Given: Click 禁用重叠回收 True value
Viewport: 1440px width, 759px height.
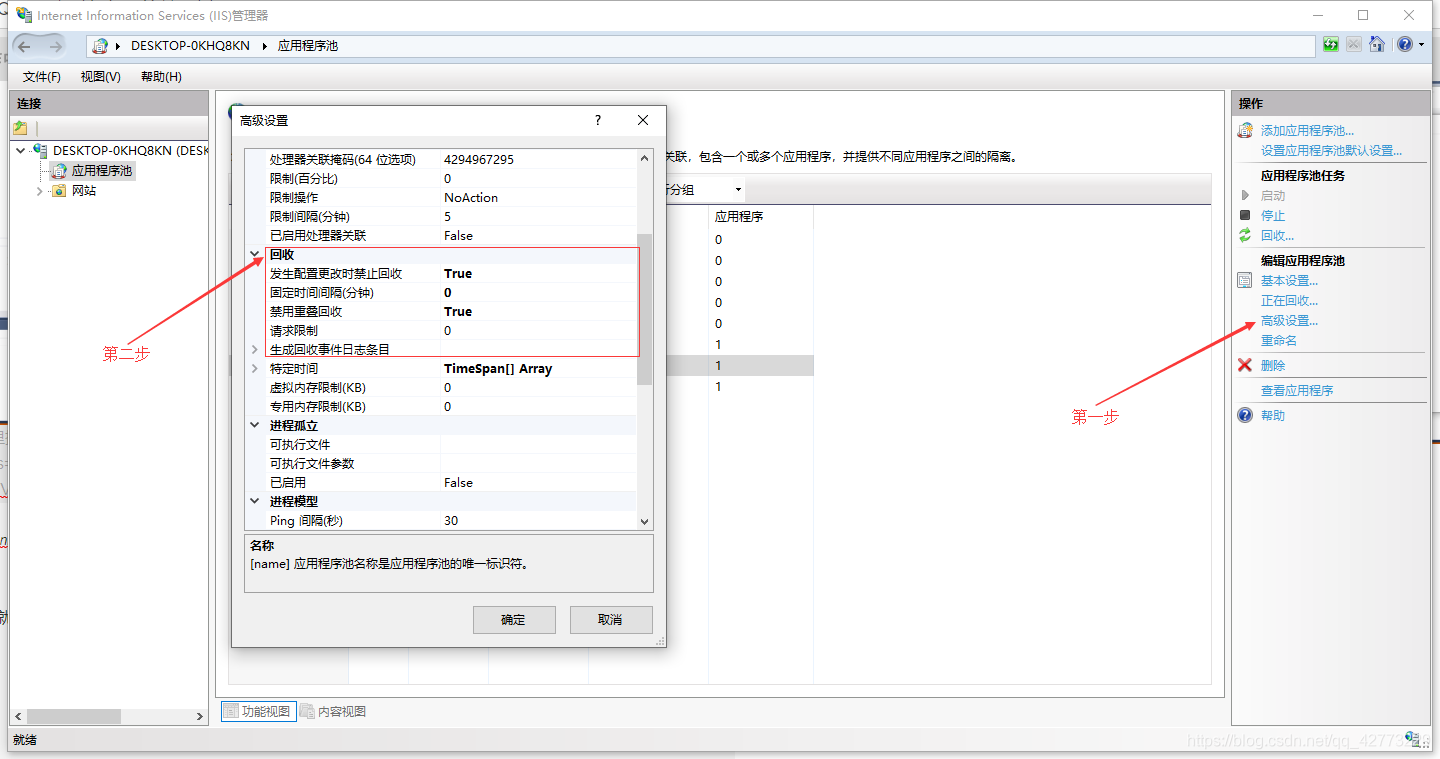Looking at the screenshot, I should [x=538, y=312].
